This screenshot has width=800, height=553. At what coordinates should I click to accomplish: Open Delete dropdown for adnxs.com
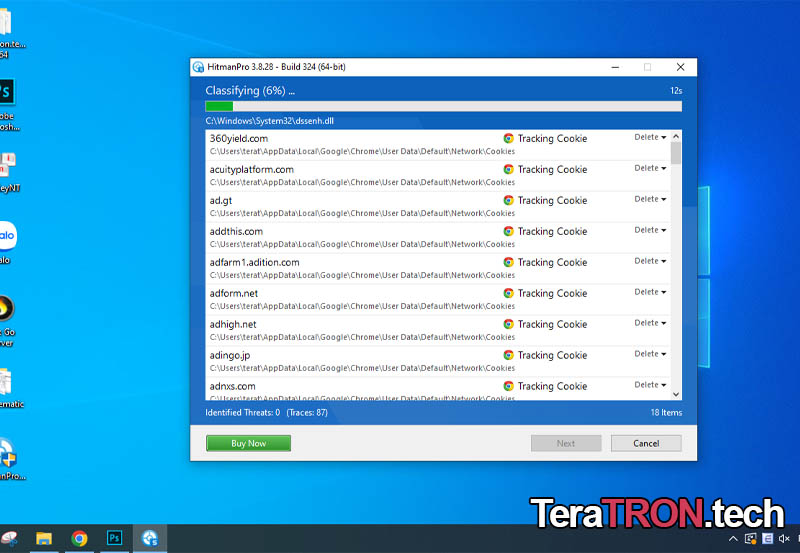pos(650,385)
